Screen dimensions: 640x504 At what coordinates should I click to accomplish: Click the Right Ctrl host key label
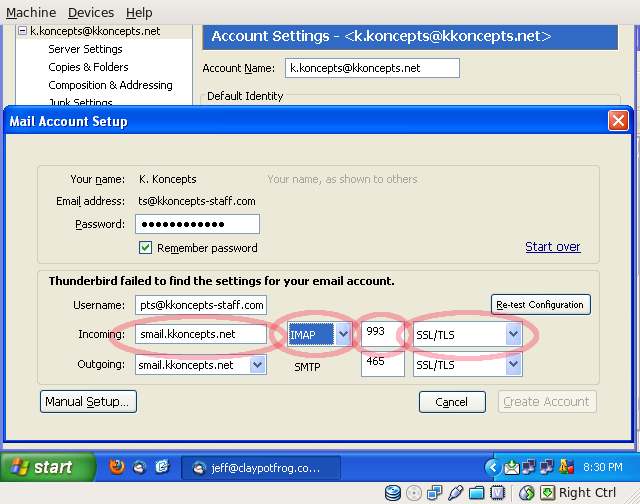(x=587, y=493)
